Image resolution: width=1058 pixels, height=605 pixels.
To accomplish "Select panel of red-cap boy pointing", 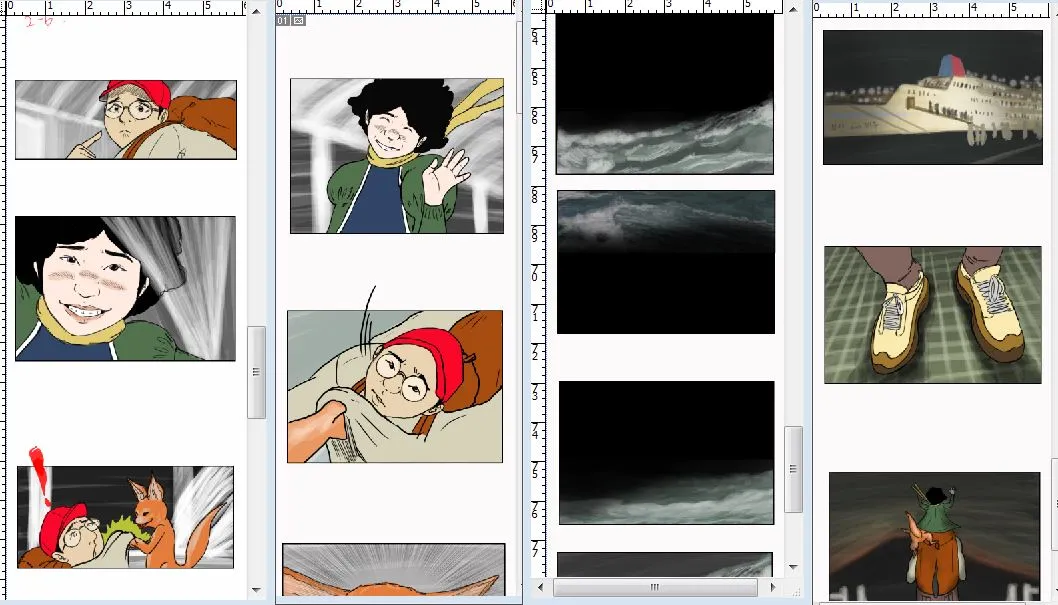I will pos(126,120).
